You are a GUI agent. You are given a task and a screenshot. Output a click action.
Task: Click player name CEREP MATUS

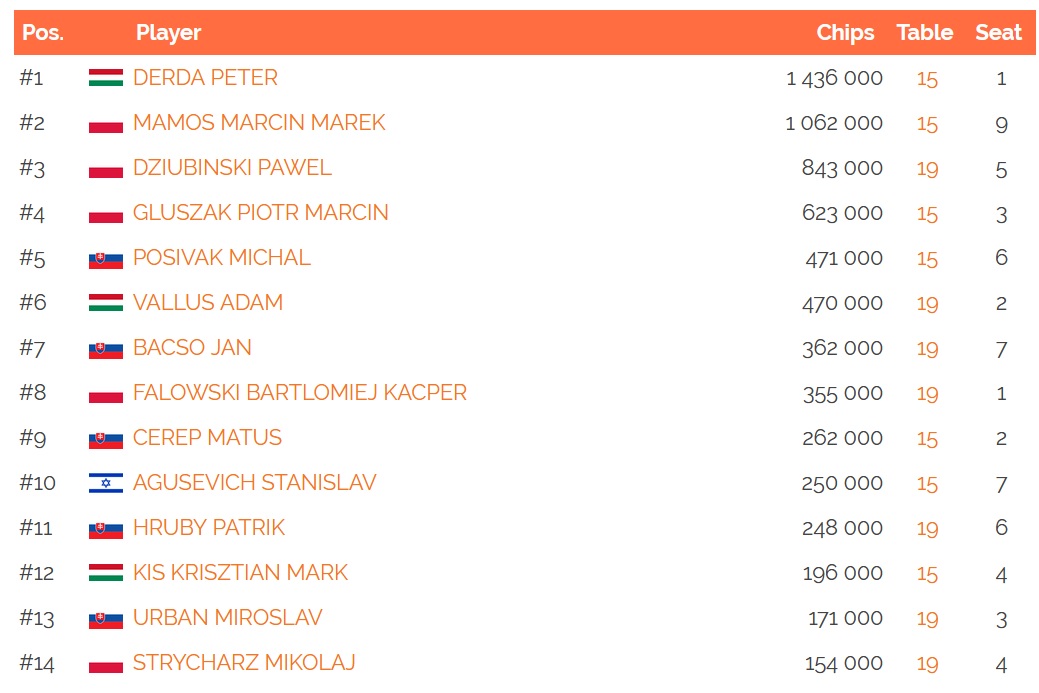tap(207, 438)
